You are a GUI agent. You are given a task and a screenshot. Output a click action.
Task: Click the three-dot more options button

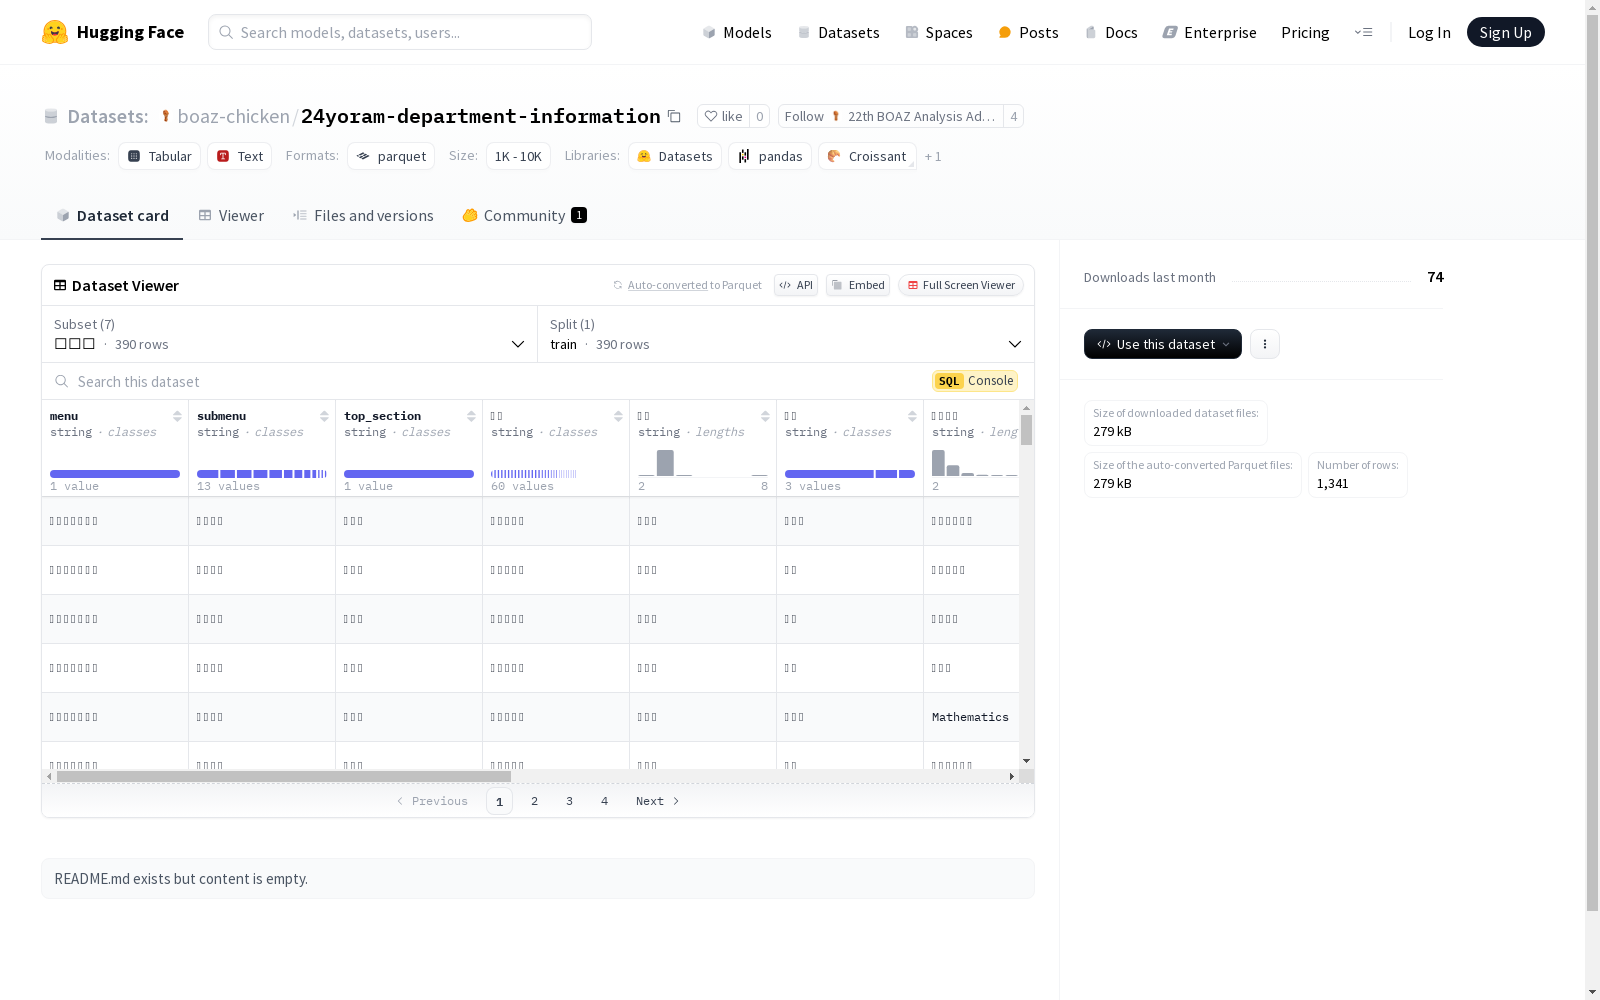pyautogui.click(x=1265, y=344)
